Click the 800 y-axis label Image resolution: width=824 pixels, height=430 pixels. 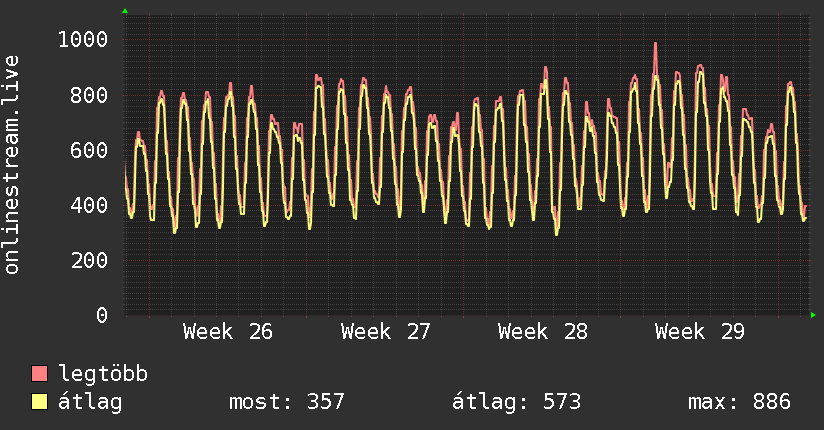coord(89,96)
